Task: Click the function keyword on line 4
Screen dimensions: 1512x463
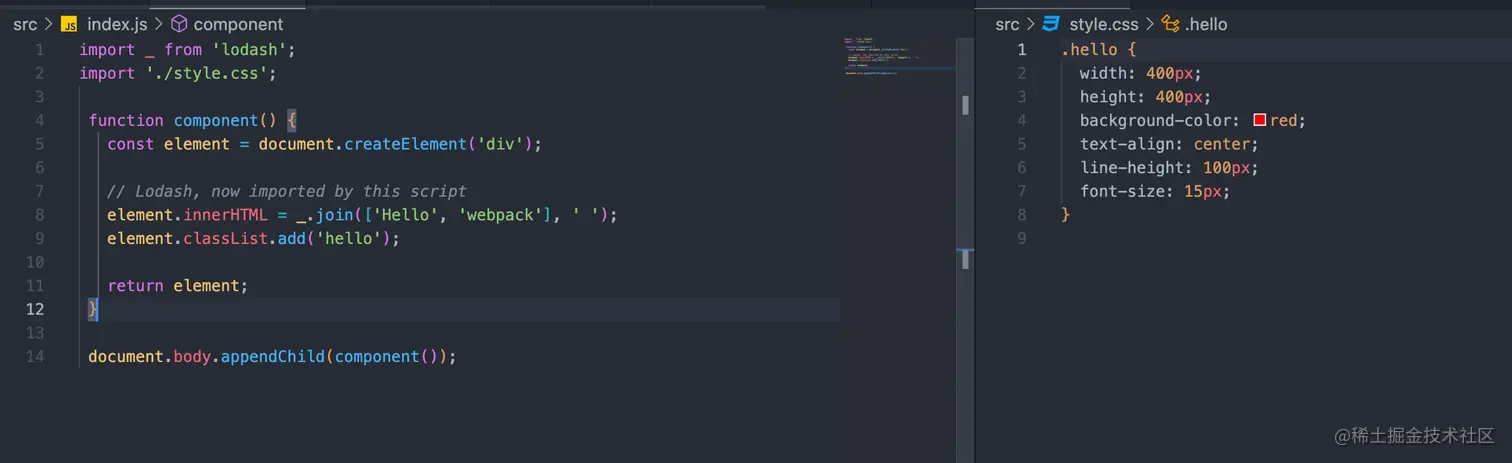Action: point(126,120)
